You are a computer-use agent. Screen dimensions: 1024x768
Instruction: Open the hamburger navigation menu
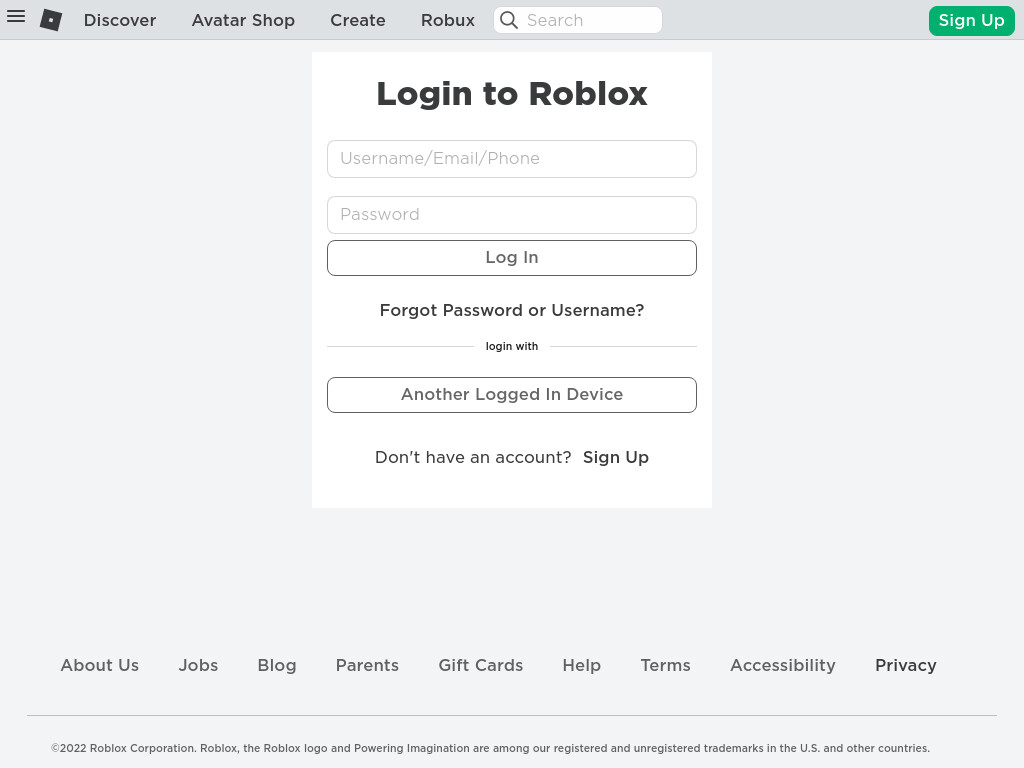[x=16, y=17]
